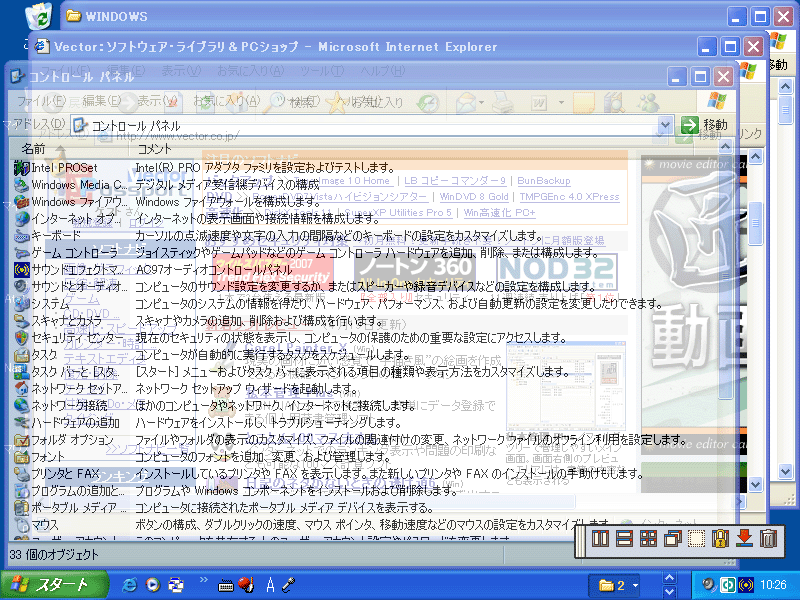800x600 pixels.
Task: Click Control Panel list scroll up arrow
Action: pyautogui.click(x=726, y=147)
